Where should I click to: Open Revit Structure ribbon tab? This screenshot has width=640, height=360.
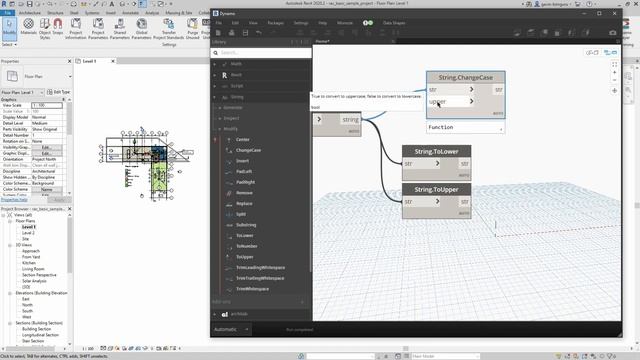(x=55, y=13)
